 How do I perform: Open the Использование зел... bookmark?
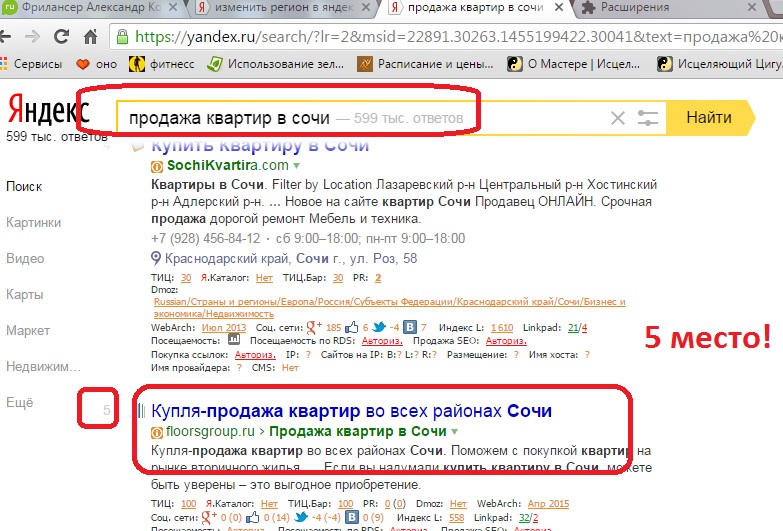(x=275, y=64)
